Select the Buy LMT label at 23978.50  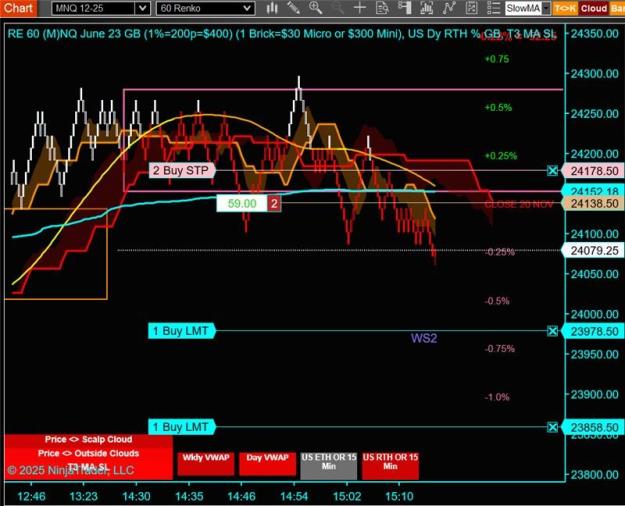coord(182,331)
